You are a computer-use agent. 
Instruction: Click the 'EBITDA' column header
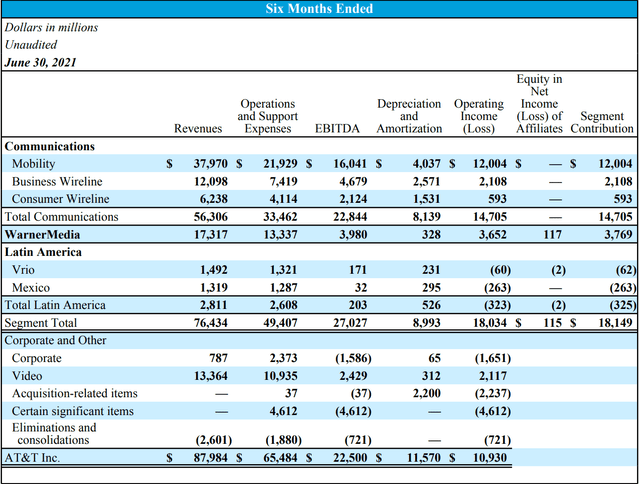tap(337, 129)
